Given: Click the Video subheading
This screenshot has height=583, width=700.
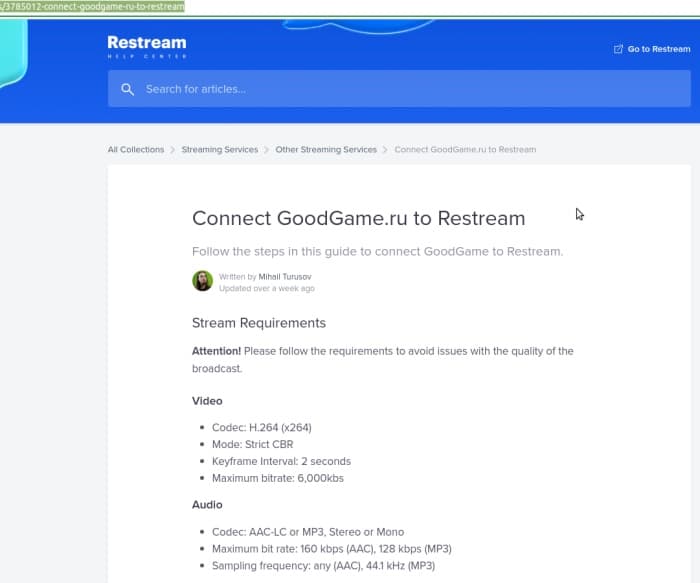Looking at the screenshot, I should click(207, 401).
